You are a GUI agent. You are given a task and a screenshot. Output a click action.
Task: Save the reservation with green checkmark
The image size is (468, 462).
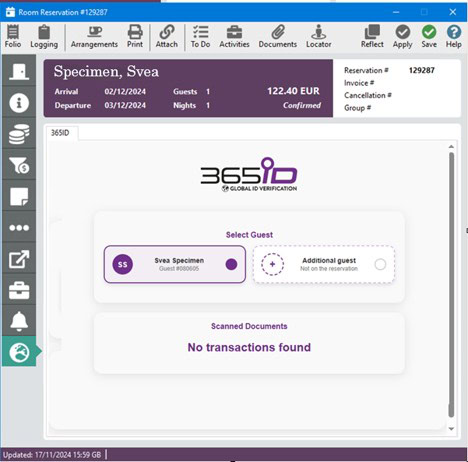pyautogui.click(x=429, y=36)
